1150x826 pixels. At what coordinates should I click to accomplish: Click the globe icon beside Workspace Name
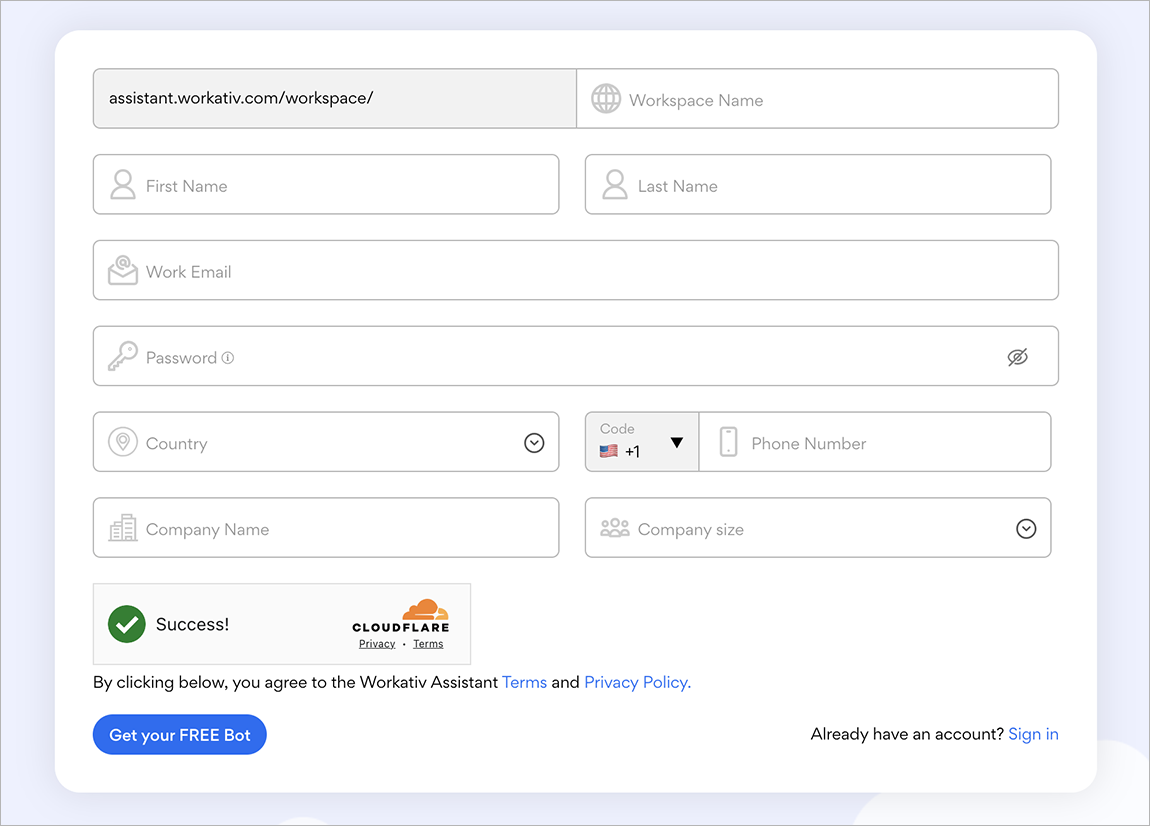606,99
